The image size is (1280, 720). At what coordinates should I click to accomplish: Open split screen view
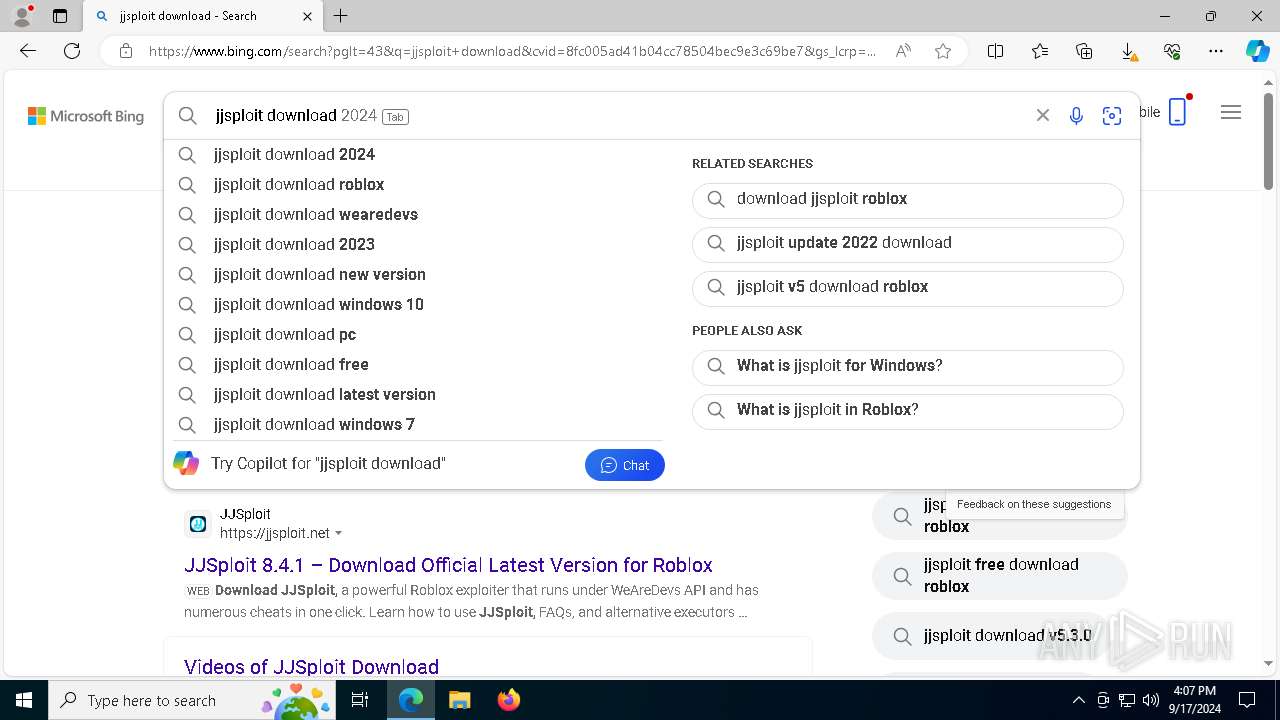[x=996, y=51]
